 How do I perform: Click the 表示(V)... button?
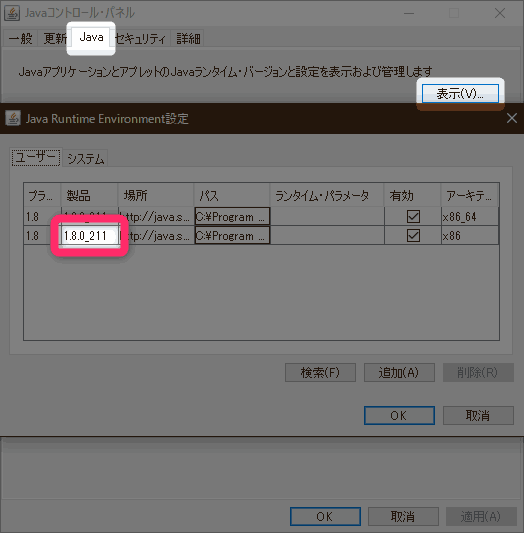(460, 93)
